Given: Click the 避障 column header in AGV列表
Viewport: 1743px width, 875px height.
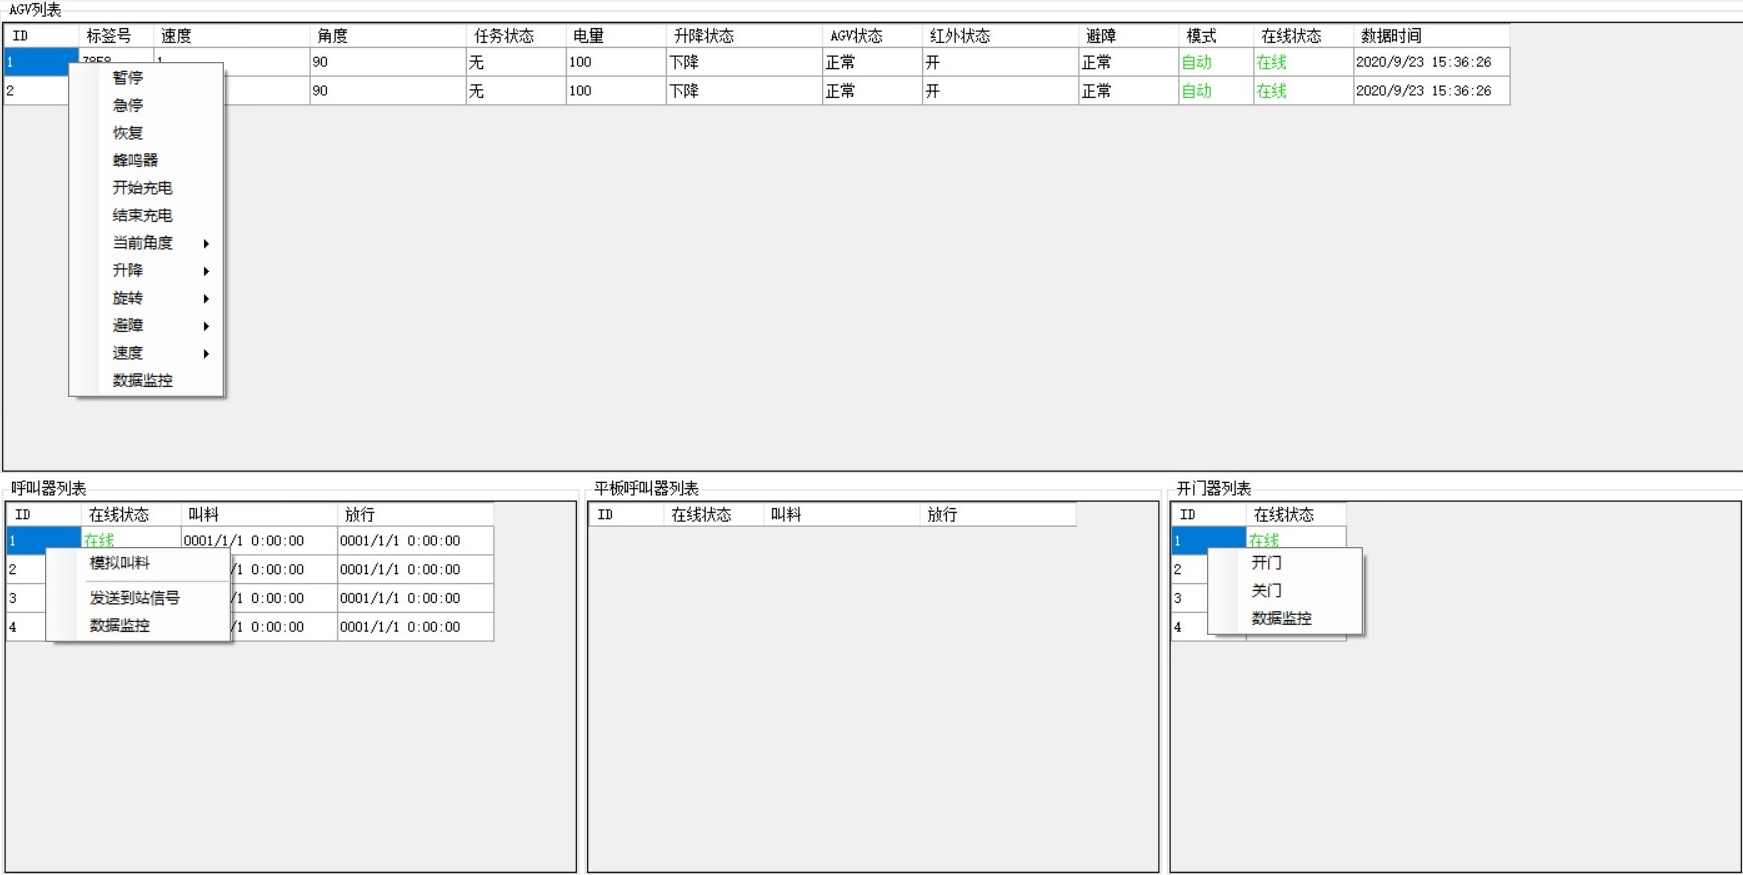Looking at the screenshot, I should (1129, 36).
